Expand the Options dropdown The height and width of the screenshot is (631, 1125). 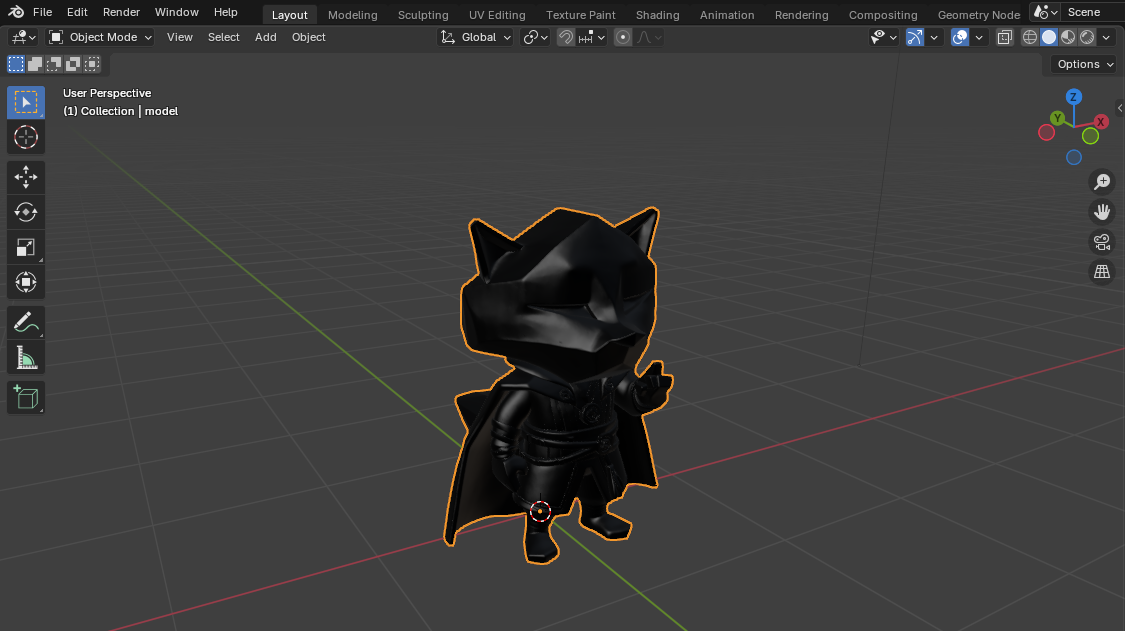[x=1084, y=64]
